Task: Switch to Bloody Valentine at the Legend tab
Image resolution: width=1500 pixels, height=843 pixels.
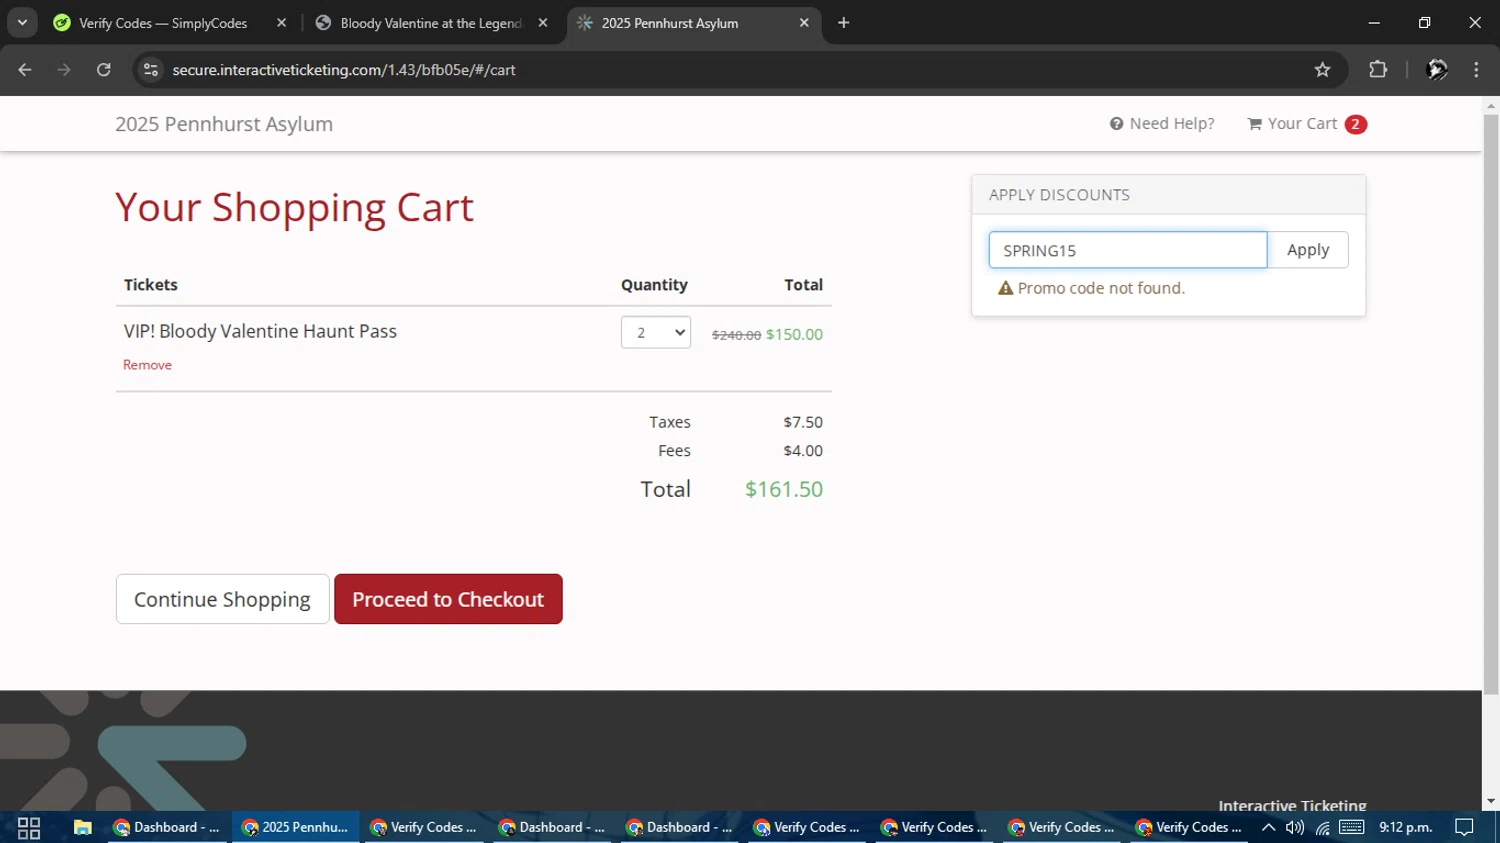Action: tap(430, 23)
